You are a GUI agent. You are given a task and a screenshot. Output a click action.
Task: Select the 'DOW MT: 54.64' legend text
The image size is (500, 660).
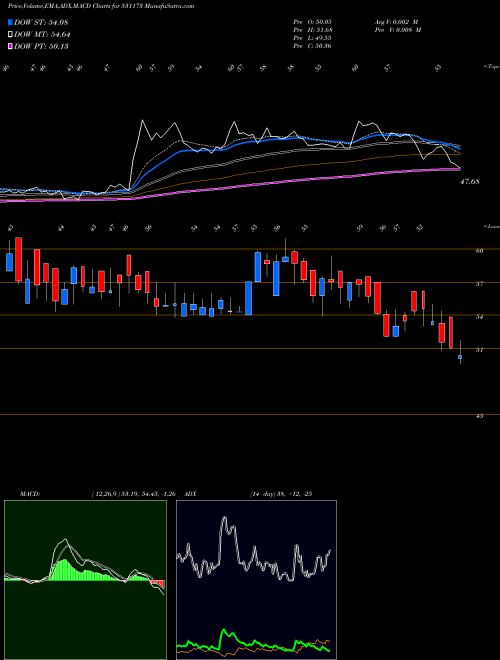coord(42,35)
